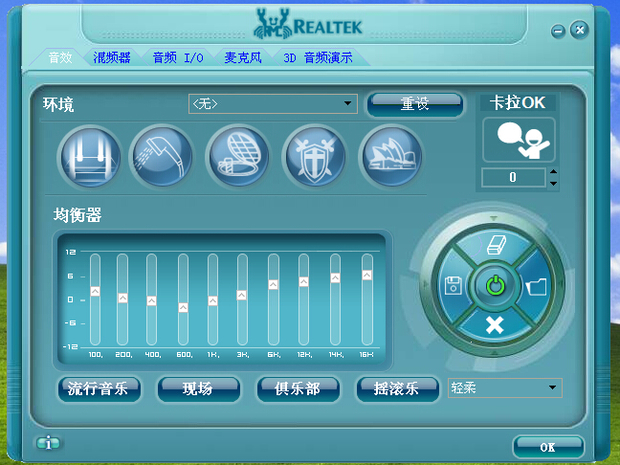Save equalizer preset with floppy icon
Image resolution: width=620 pixels, height=465 pixels.
[x=453, y=285]
